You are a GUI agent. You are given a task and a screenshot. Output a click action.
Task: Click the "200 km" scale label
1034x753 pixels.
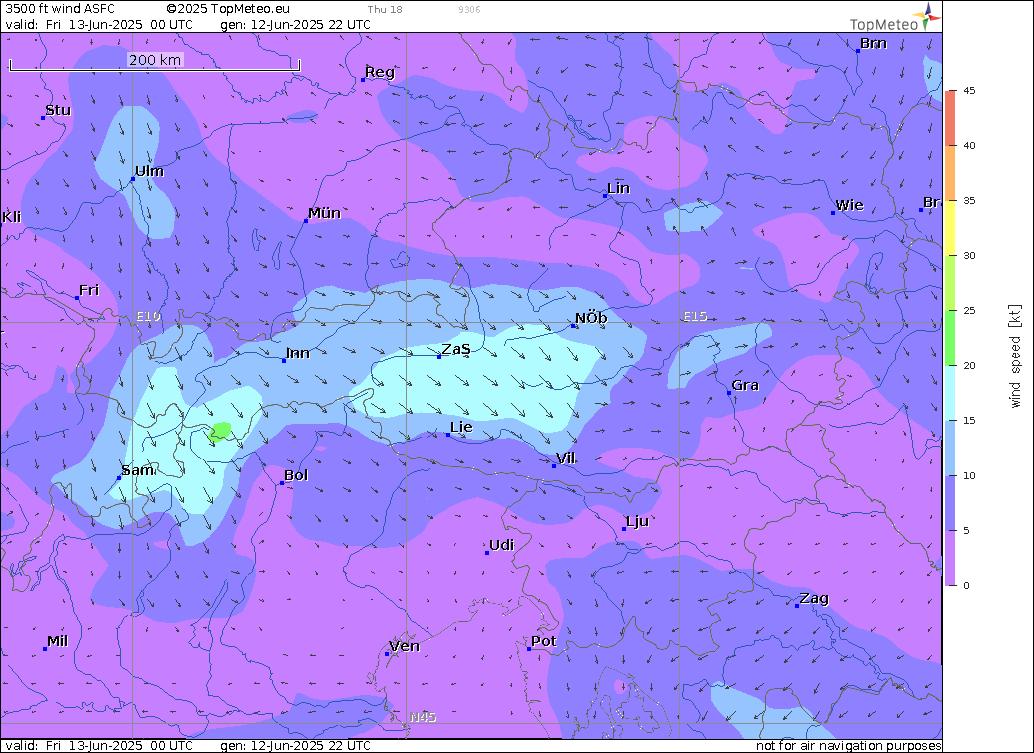pyautogui.click(x=155, y=60)
